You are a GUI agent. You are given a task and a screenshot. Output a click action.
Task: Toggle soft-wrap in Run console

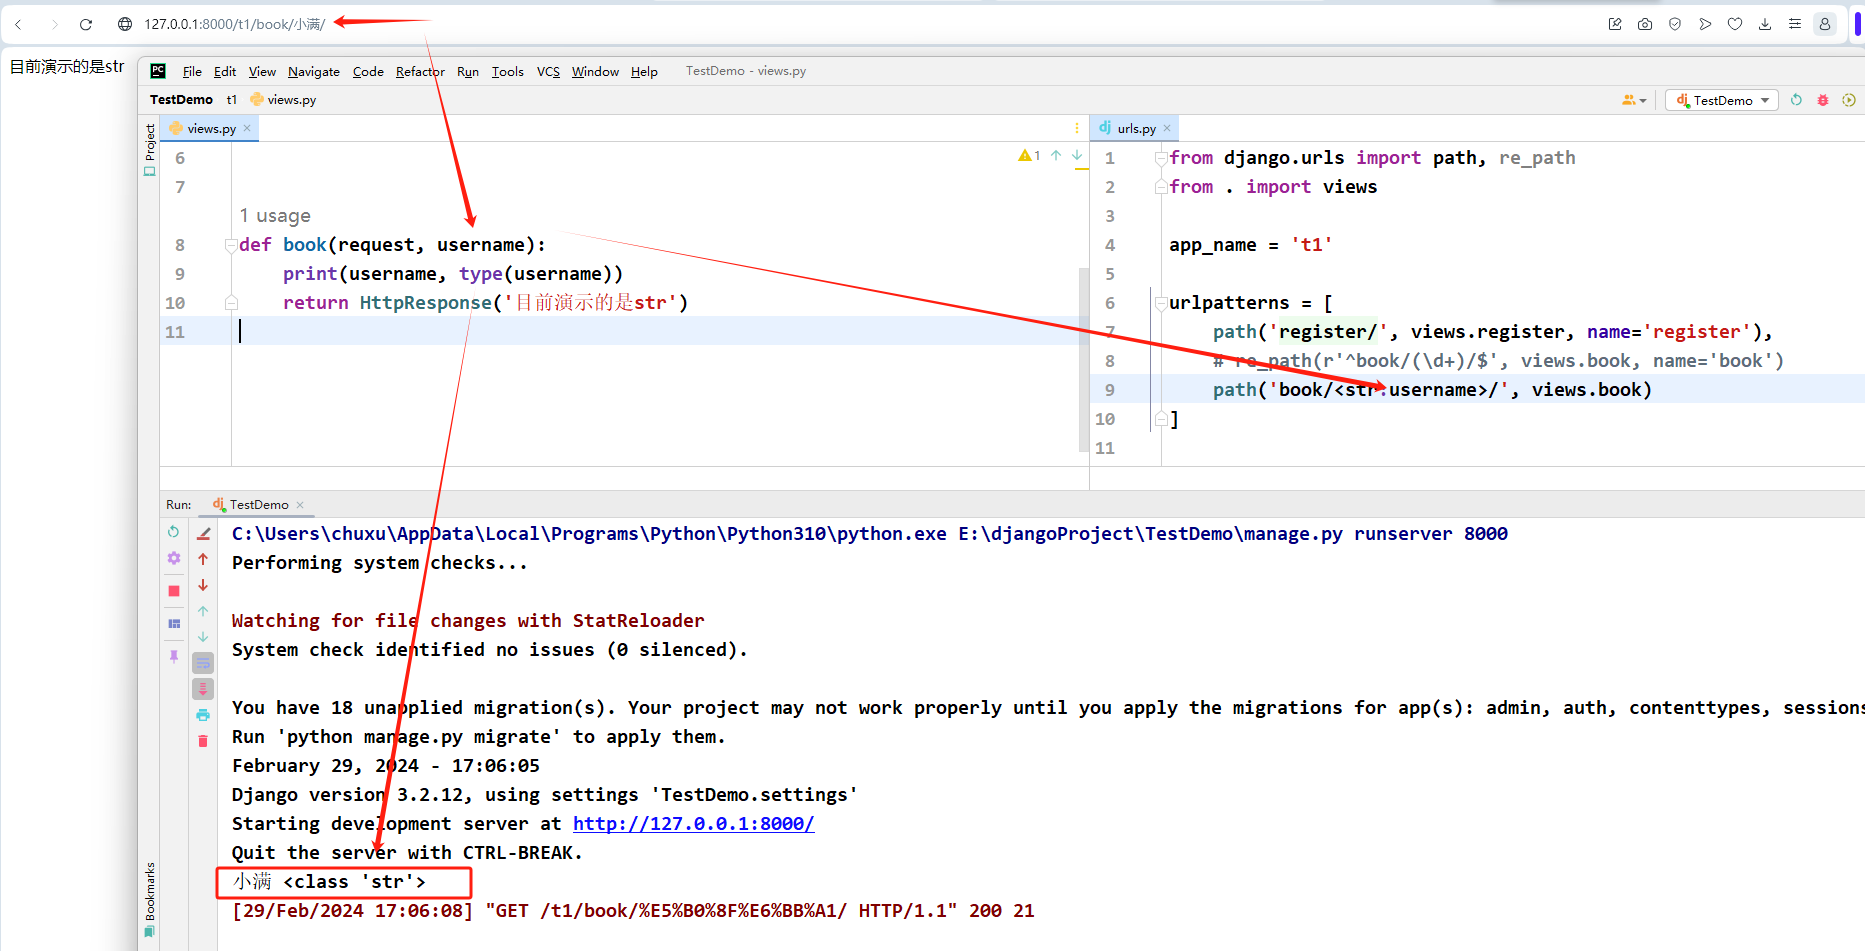coord(203,663)
